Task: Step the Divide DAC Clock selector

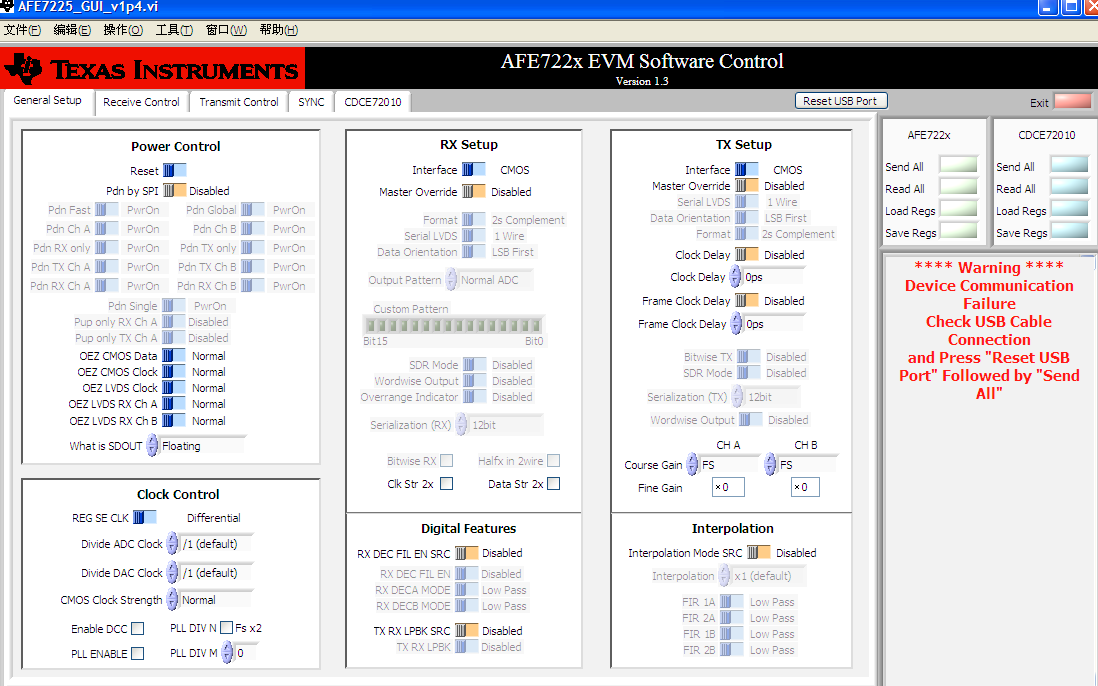Action: (x=172, y=573)
